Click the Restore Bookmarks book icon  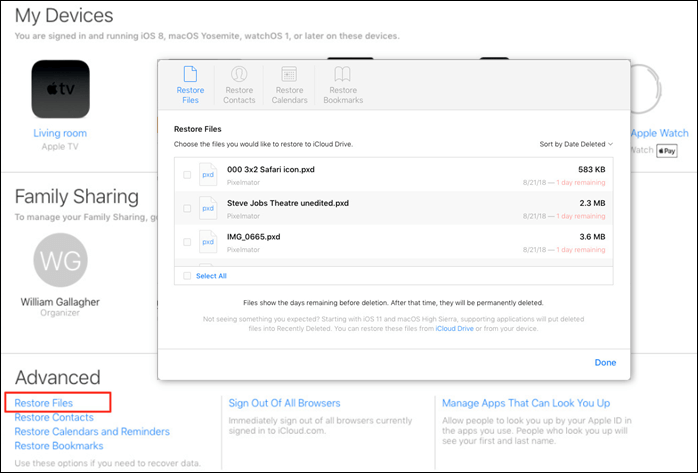343,74
